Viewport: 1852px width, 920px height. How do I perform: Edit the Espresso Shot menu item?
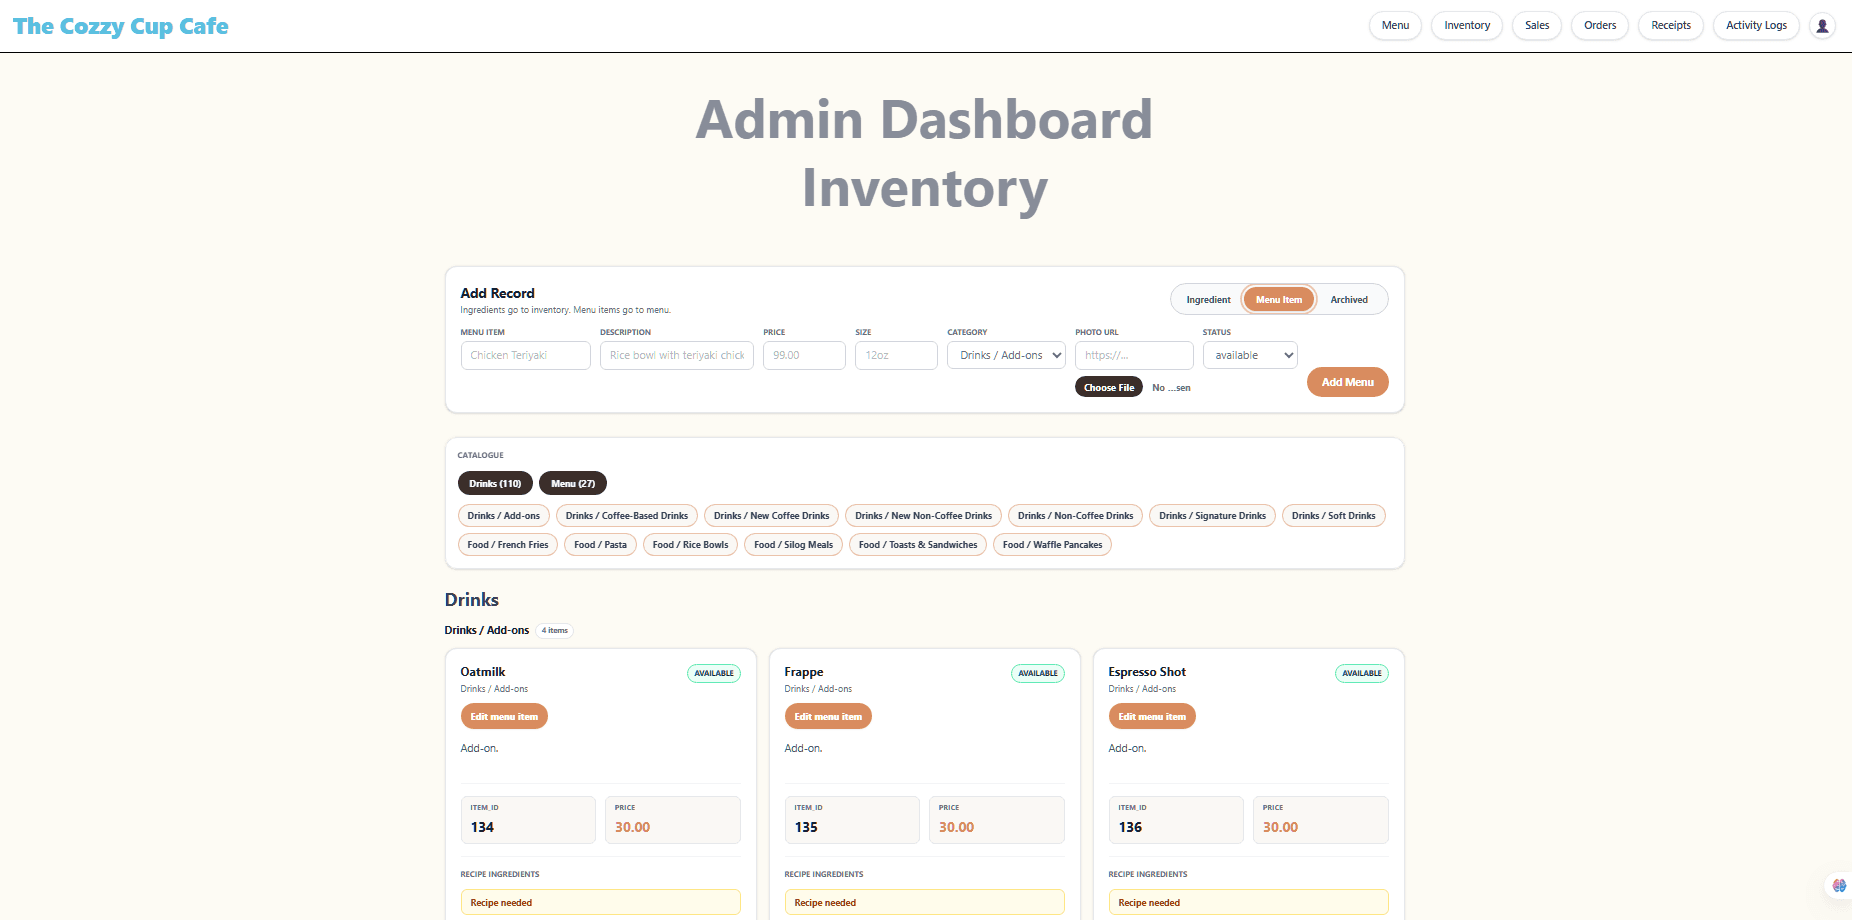pos(1152,717)
